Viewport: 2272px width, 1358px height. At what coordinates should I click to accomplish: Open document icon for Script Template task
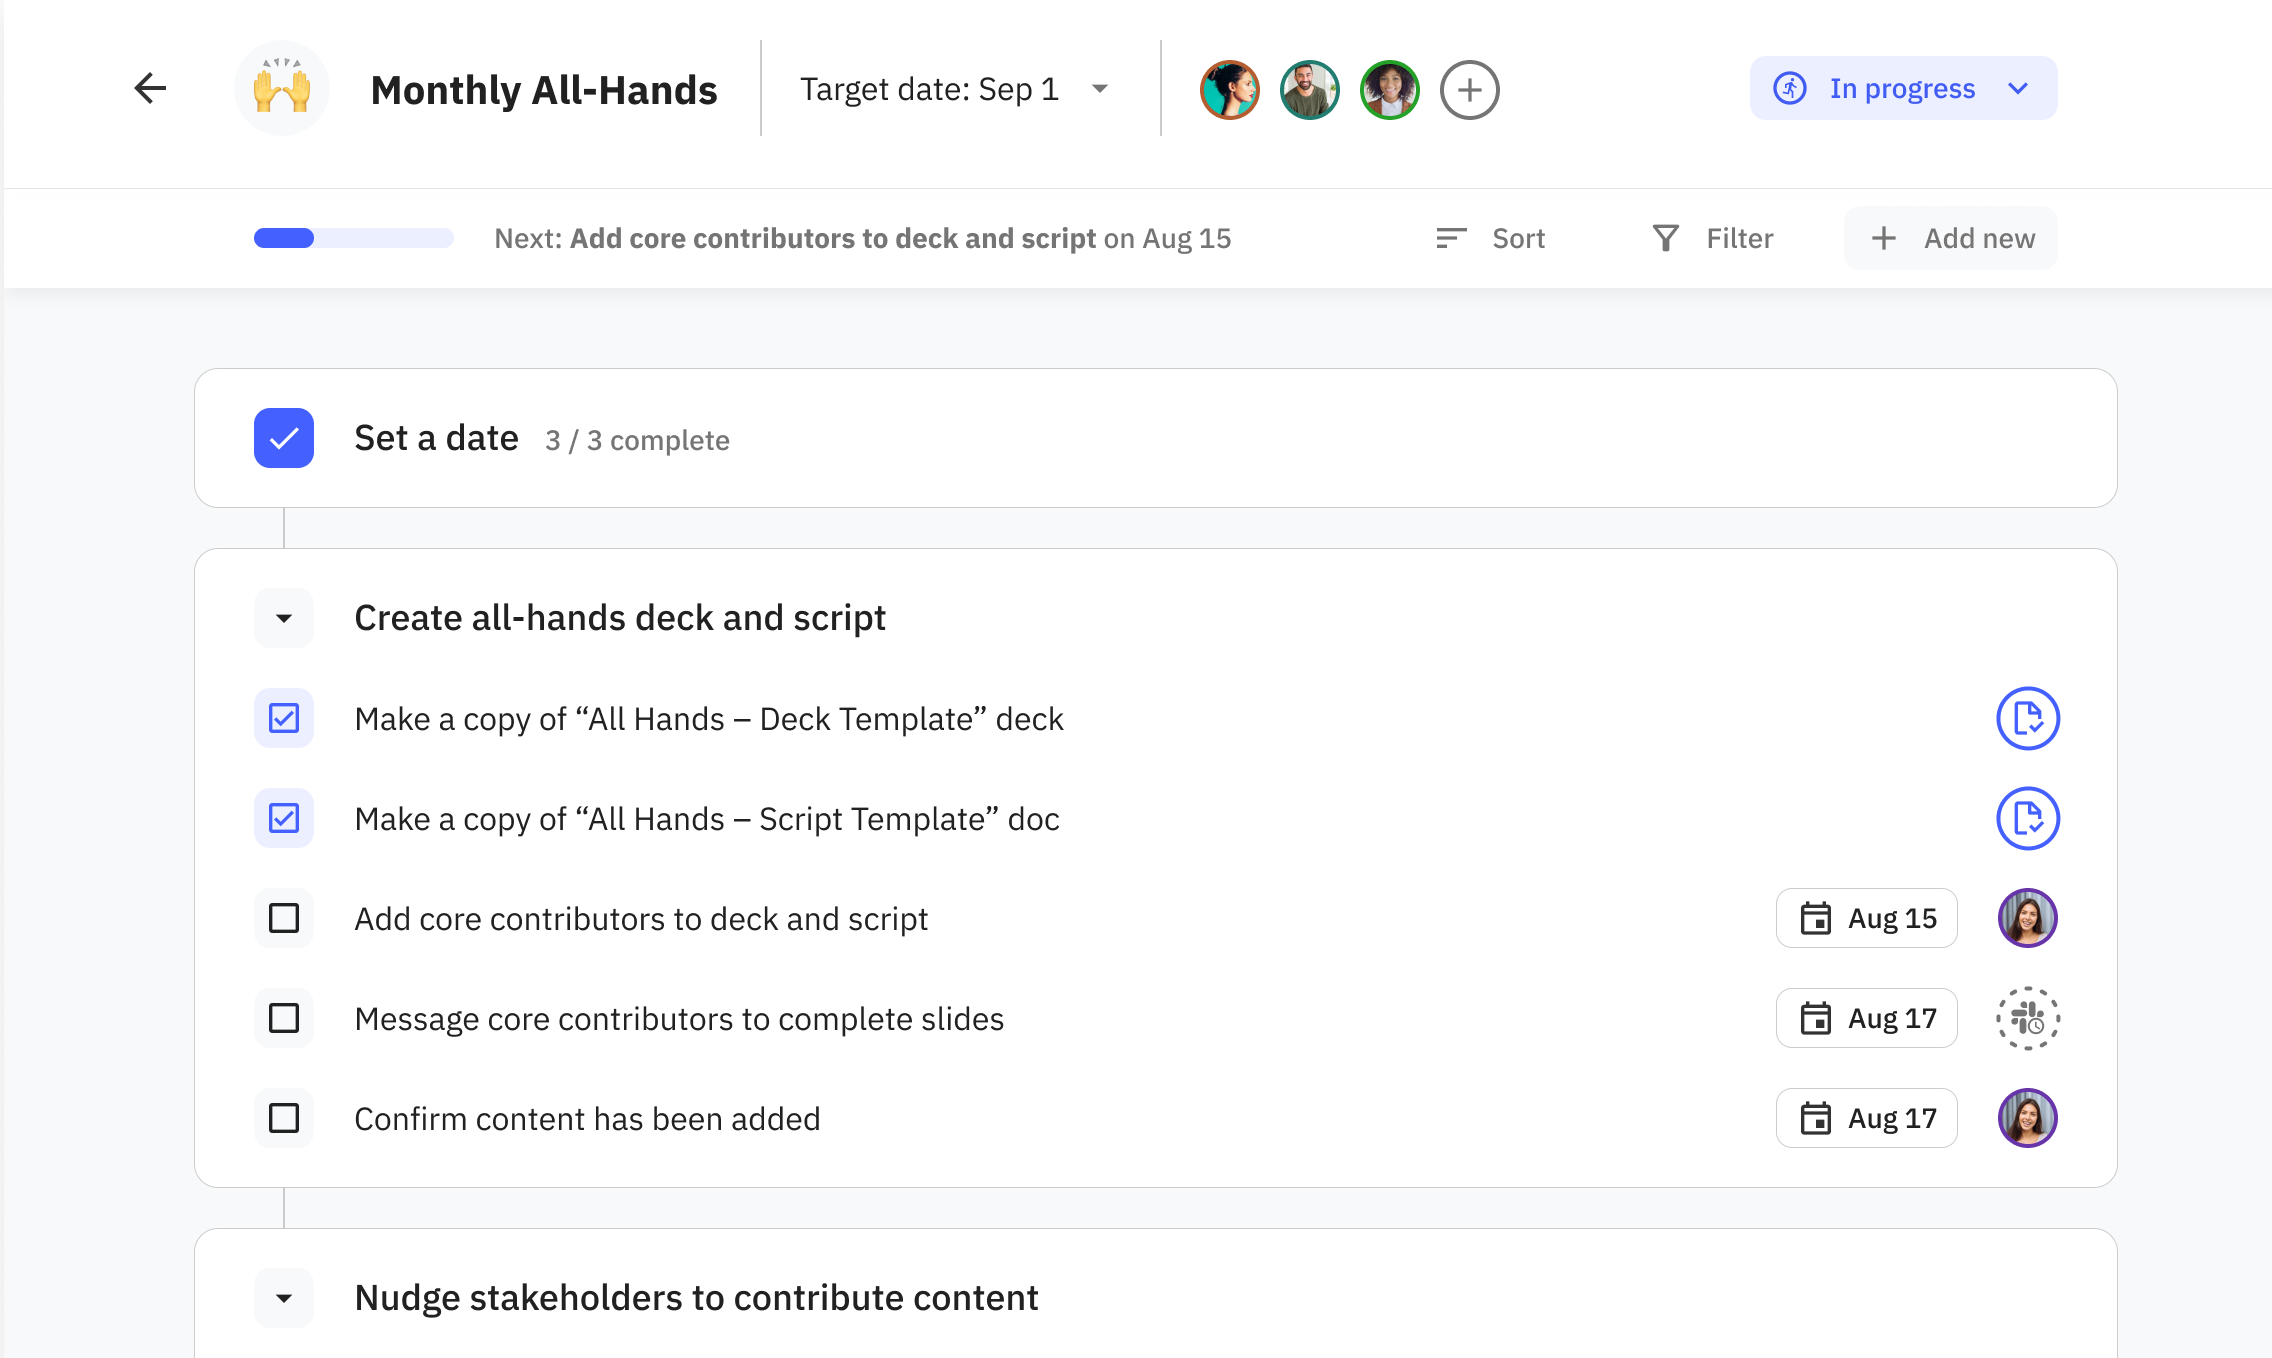[x=2027, y=818]
